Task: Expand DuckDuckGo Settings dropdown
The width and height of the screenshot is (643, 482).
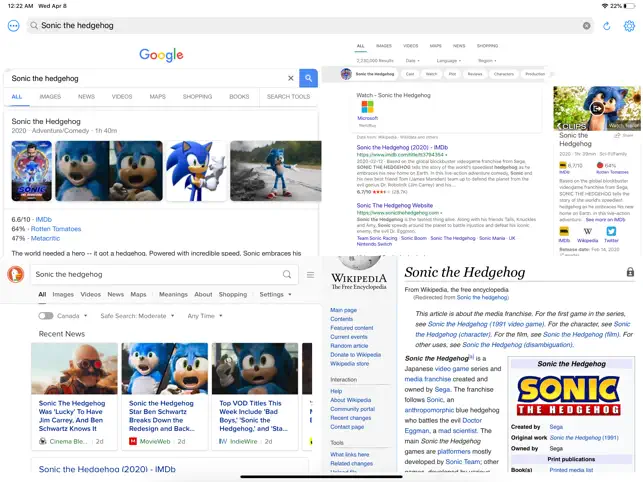Action: [275, 295]
